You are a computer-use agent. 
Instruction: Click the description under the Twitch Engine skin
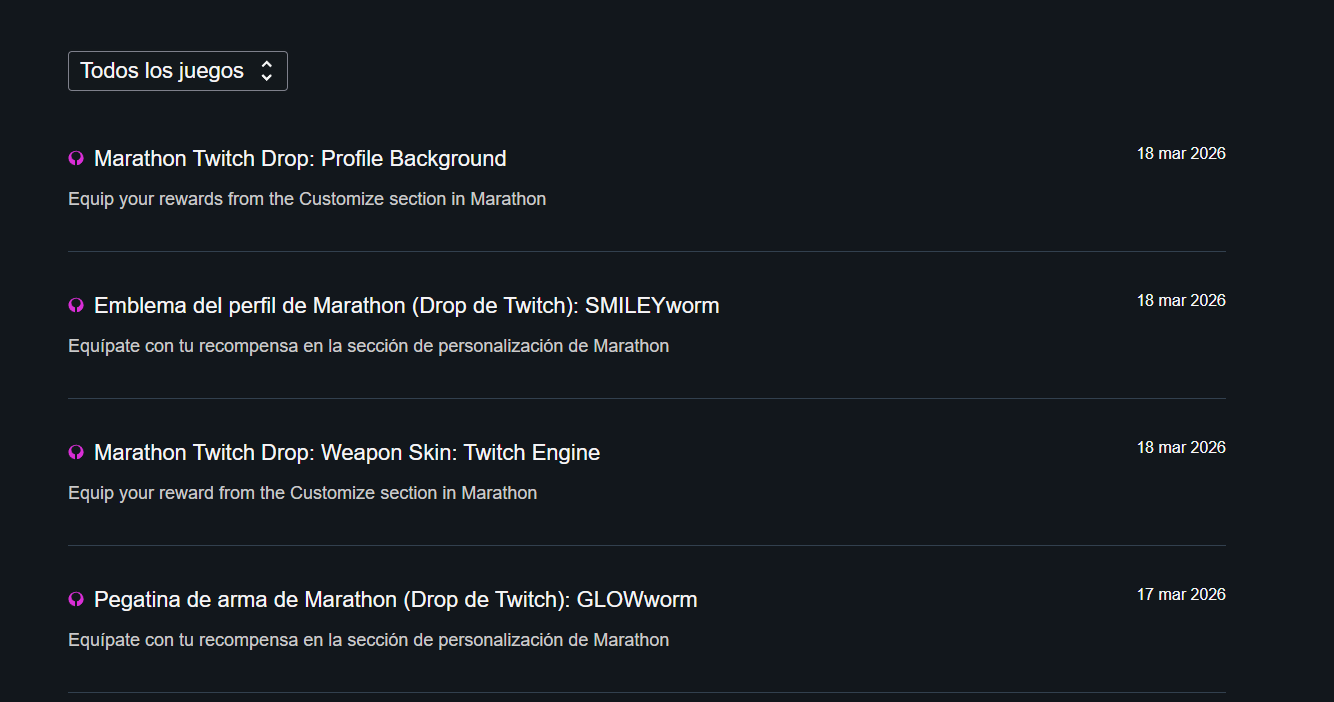click(x=302, y=493)
